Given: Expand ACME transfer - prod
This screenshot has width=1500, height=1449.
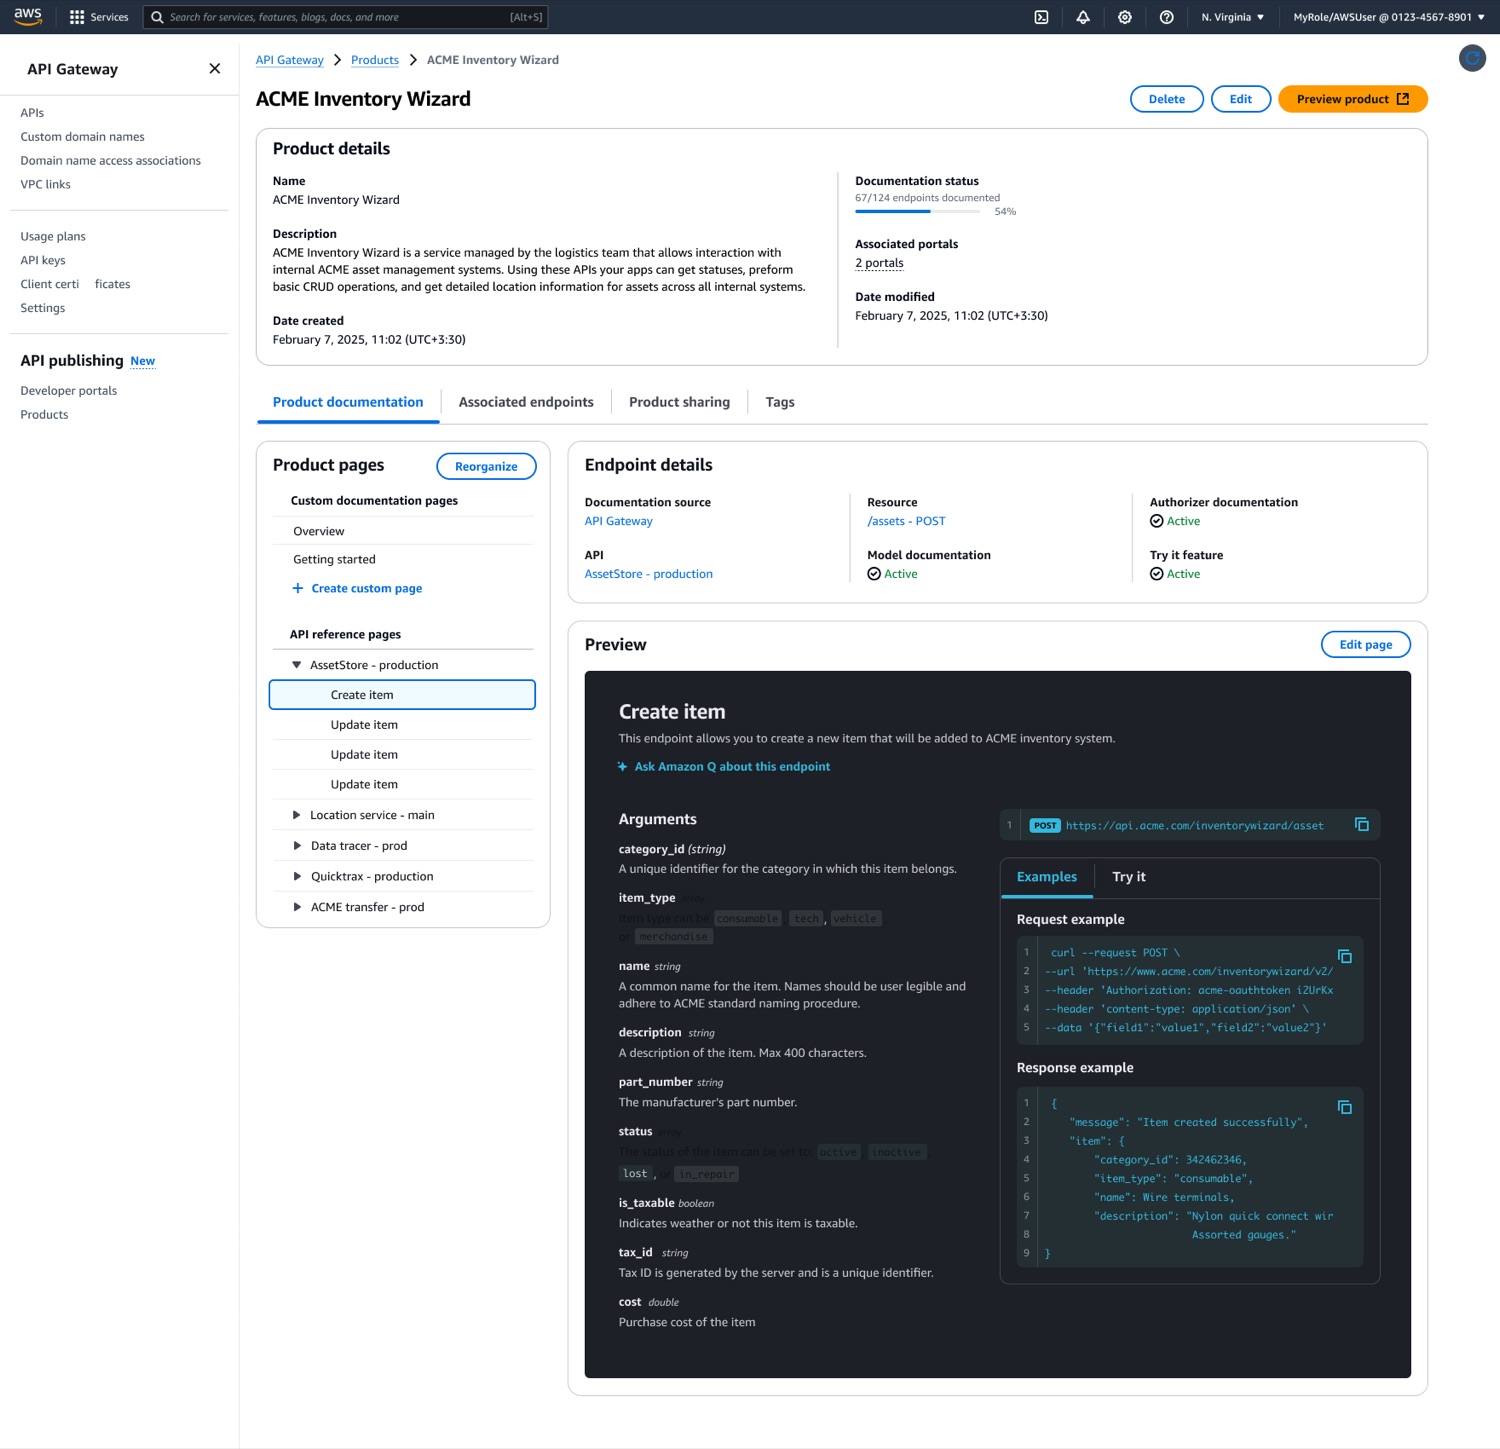Looking at the screenshot, I should point(296,907).
